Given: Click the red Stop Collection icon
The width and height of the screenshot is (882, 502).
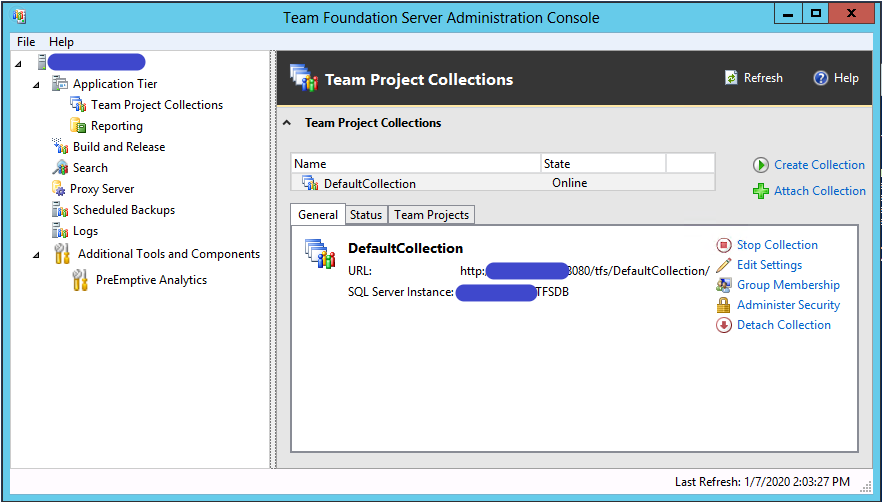Looking at the screenshot, I should click(x=723, y=245).
